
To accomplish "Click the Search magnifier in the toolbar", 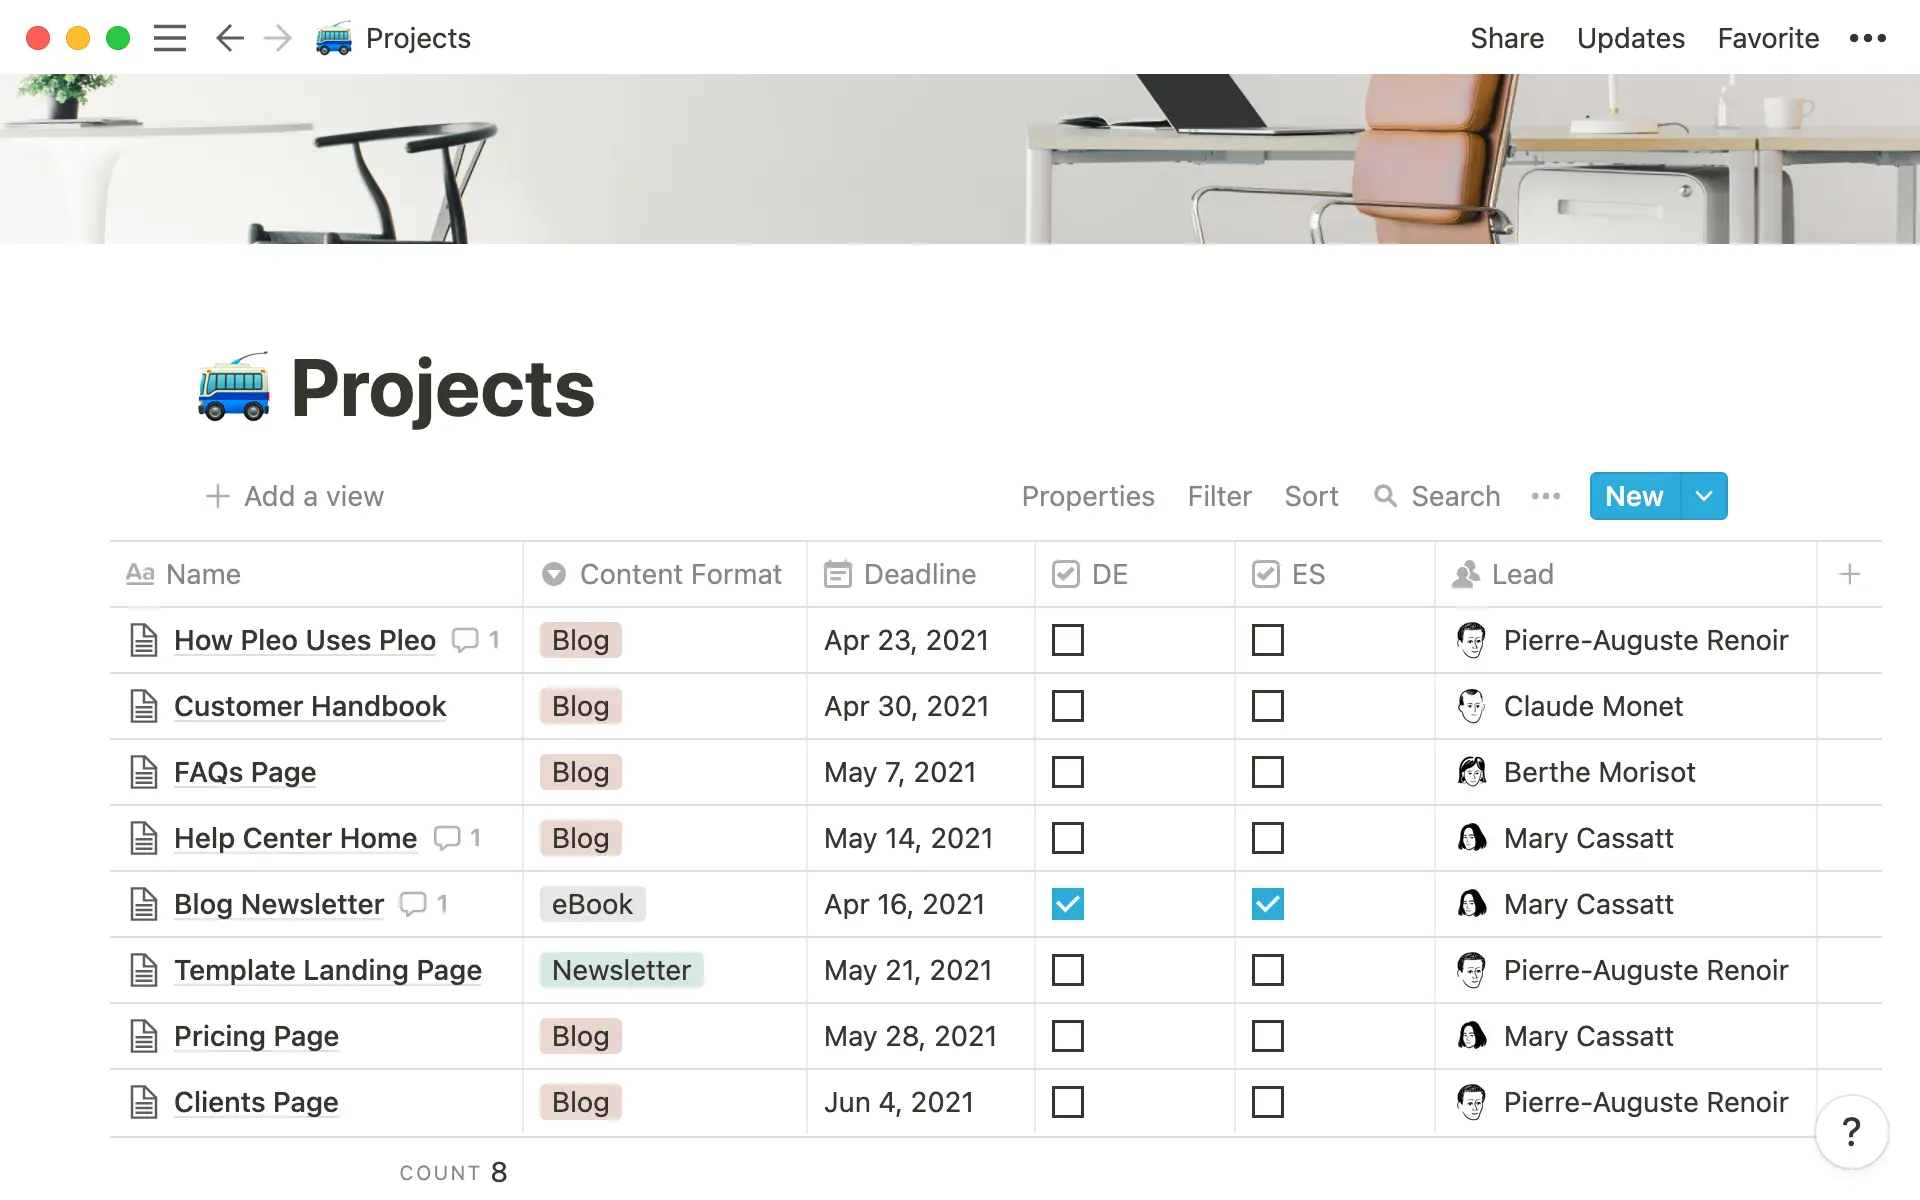I will [x=1385, y=496].
